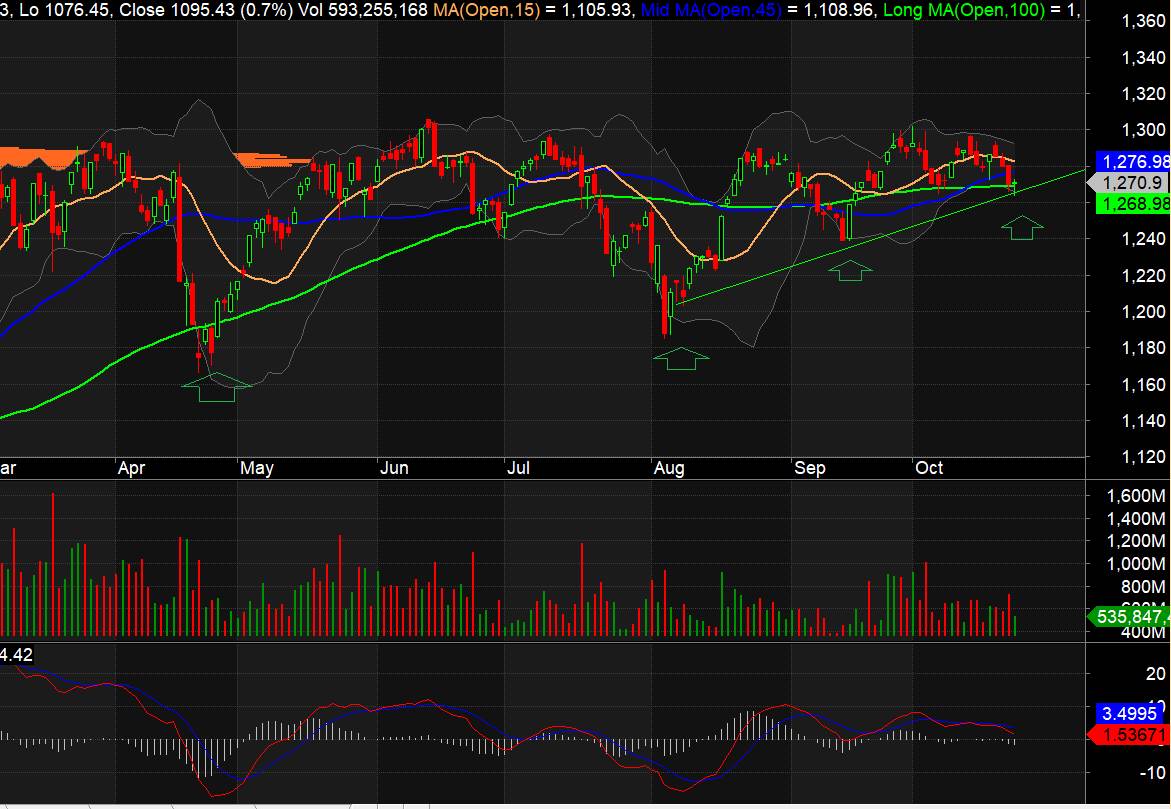Viewport: 1171px width, 809px height.
Task: Click the green 535,847 volume tag
Action: coord(1129,616)
